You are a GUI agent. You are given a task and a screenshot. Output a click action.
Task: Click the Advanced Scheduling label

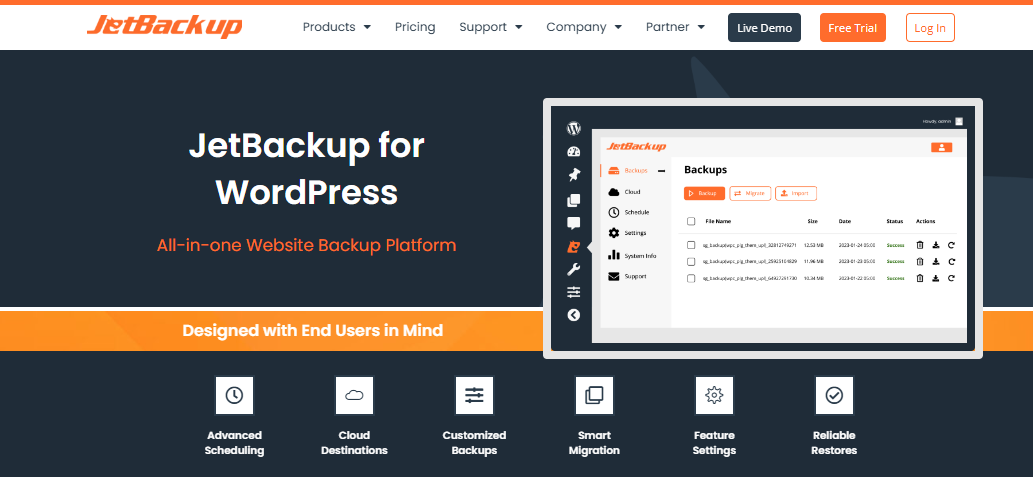pos(234,443)
